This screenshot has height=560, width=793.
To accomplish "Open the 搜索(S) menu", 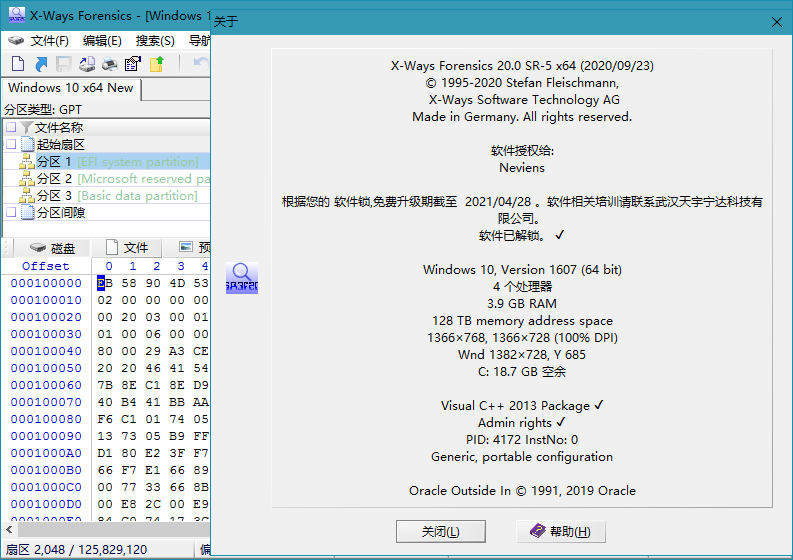I will 155,40.
